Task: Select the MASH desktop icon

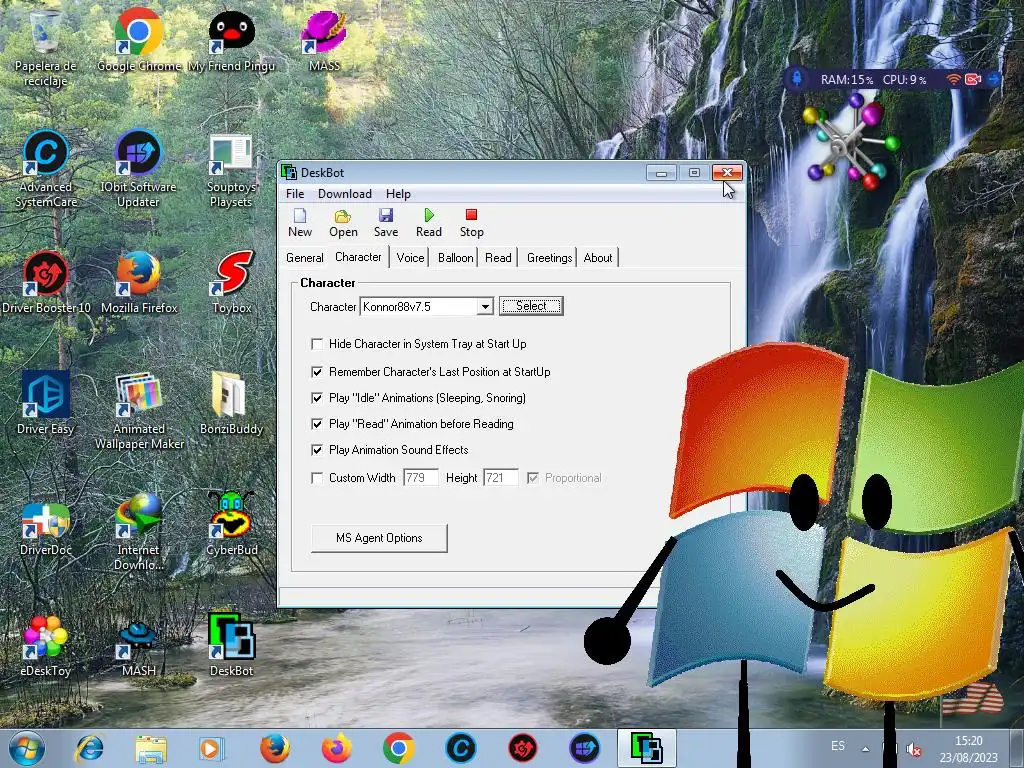Action: (138, 648)
